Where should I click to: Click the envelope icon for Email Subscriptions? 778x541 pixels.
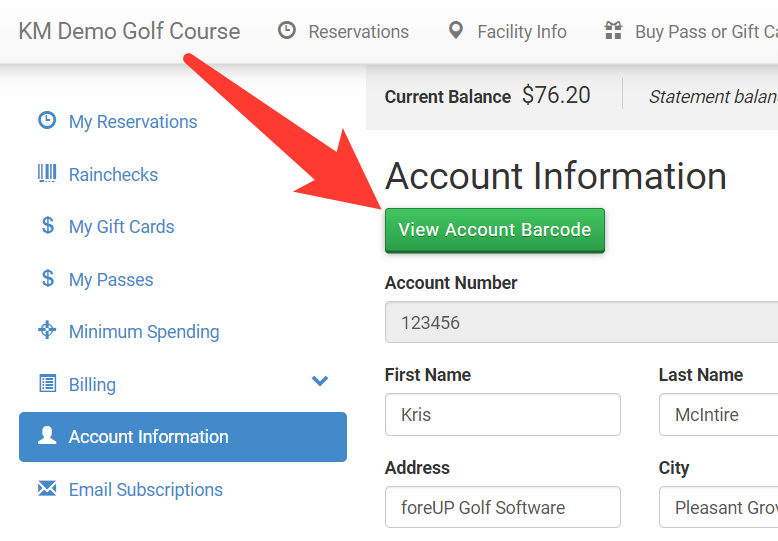[x=47, y=489]
